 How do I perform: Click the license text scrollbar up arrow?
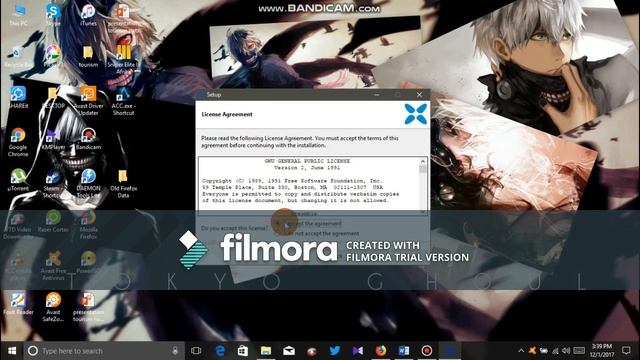pyautogui.click(x=423, y=162)
